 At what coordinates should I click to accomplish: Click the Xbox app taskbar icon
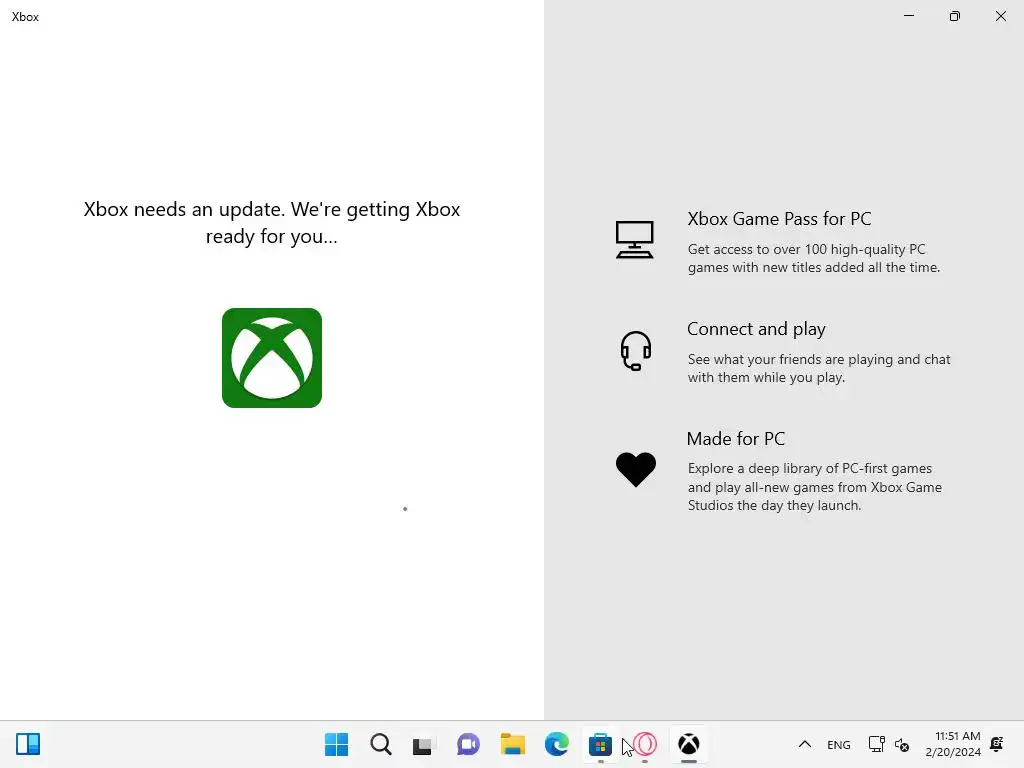(688, 744)
